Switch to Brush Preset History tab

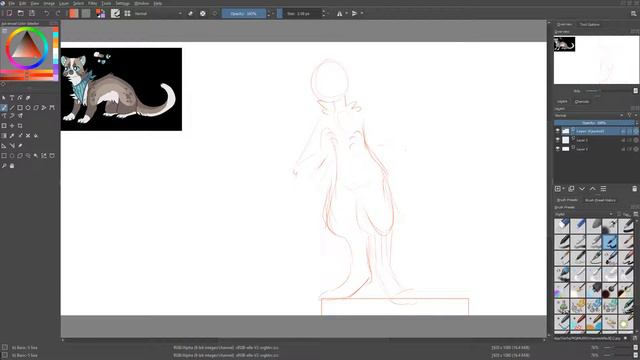coord(600,200)
